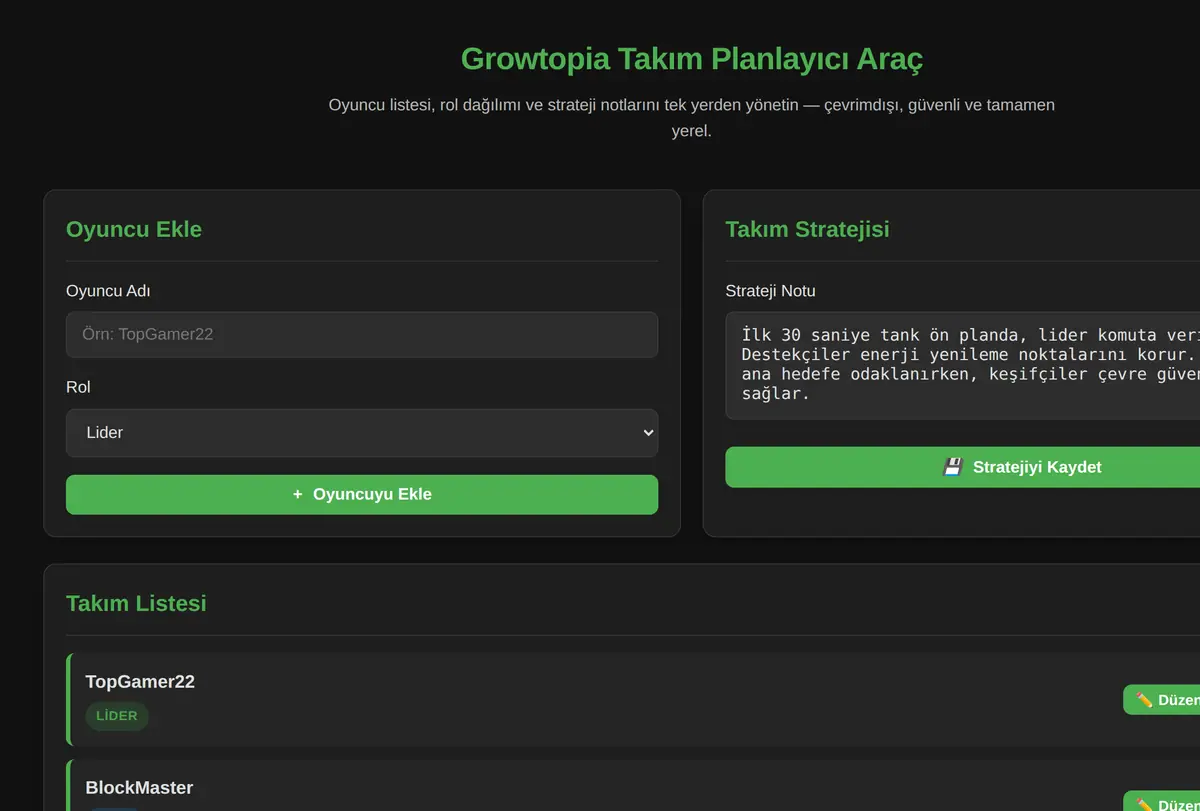Click the Takım Stratejisi heading
Viewport: 1200px width, 811px height.
click(x=807, y=229)
